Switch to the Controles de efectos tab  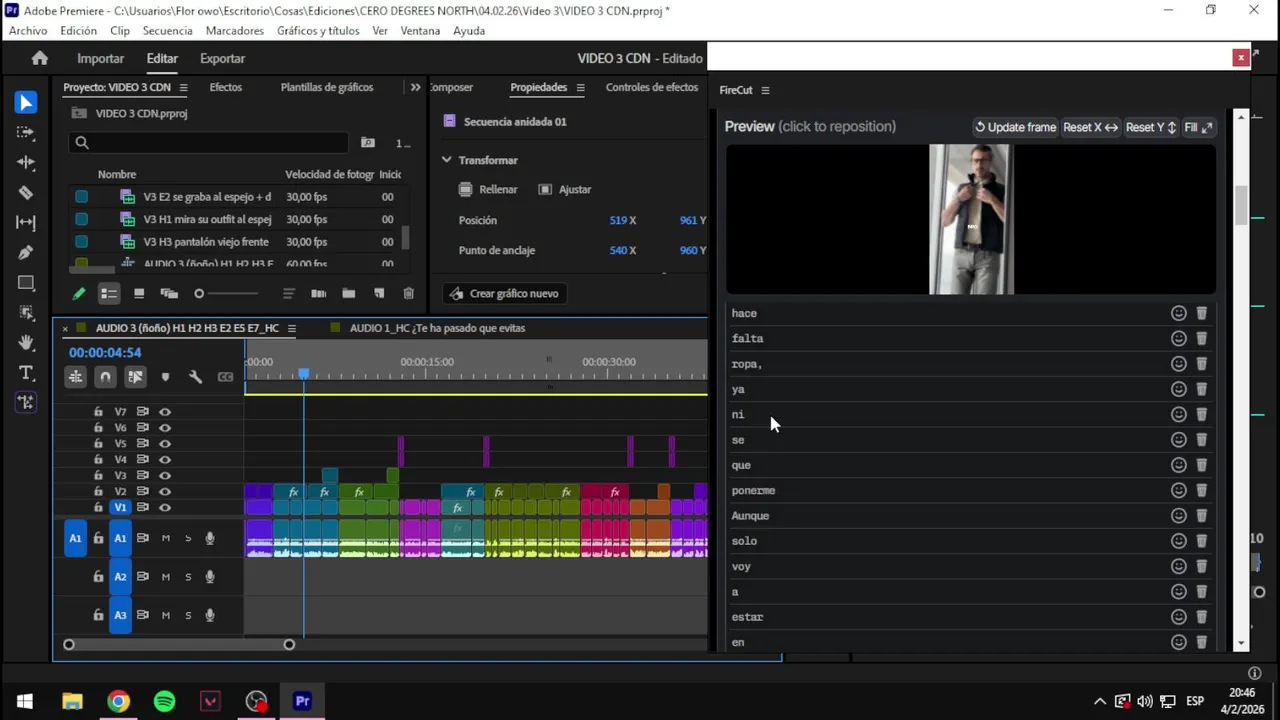coord(652,87)
